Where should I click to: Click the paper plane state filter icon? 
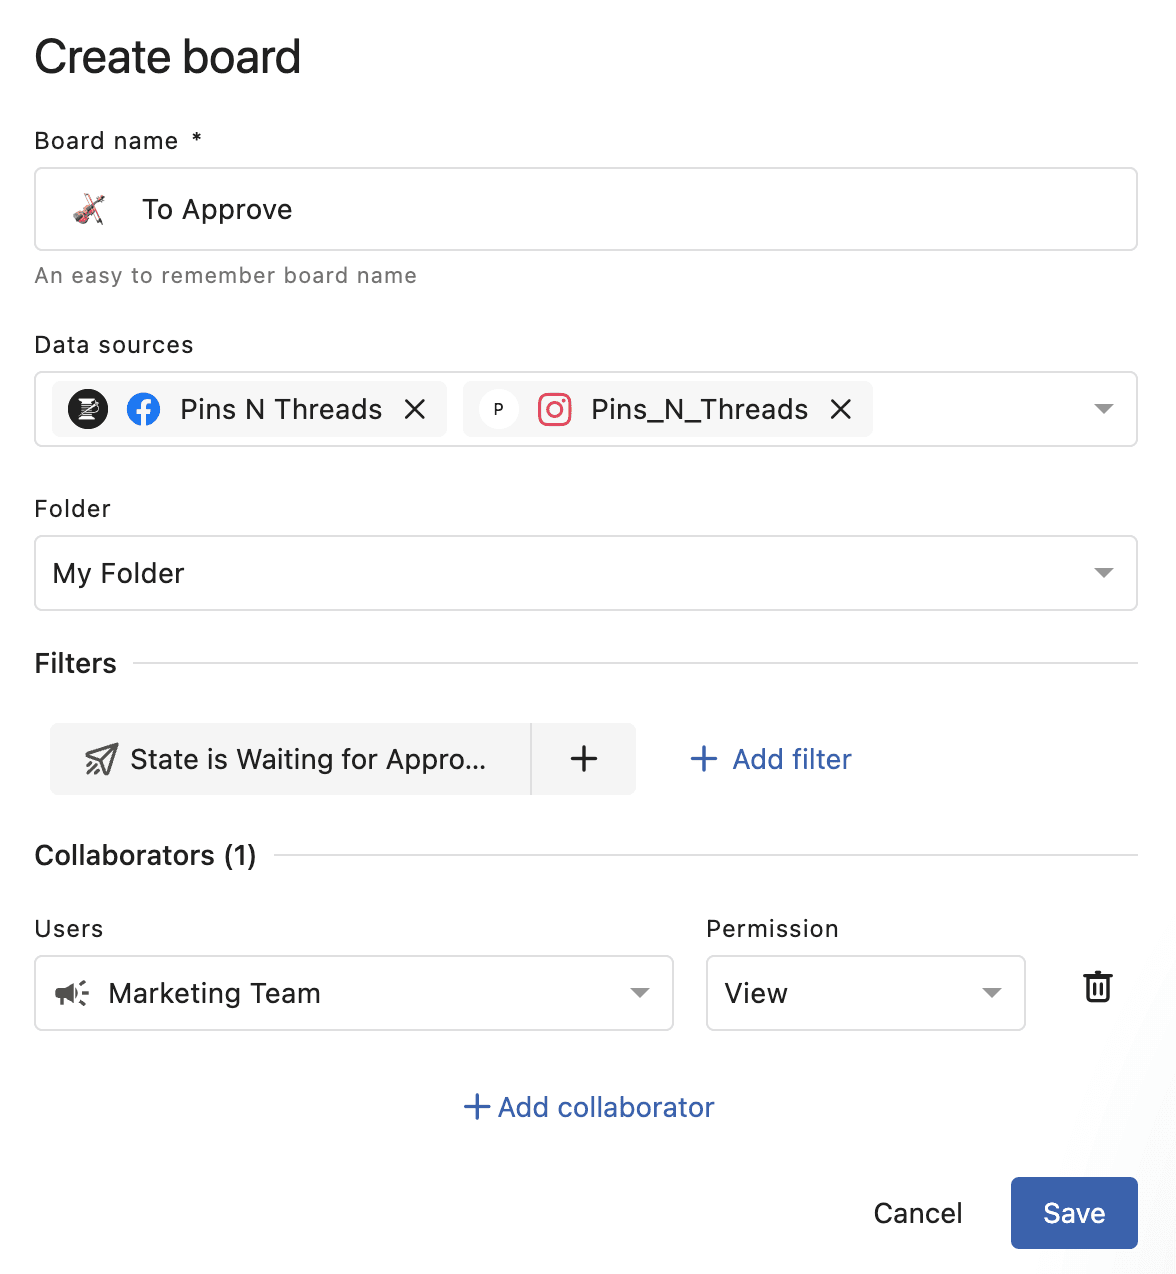[x=101, y=759]
